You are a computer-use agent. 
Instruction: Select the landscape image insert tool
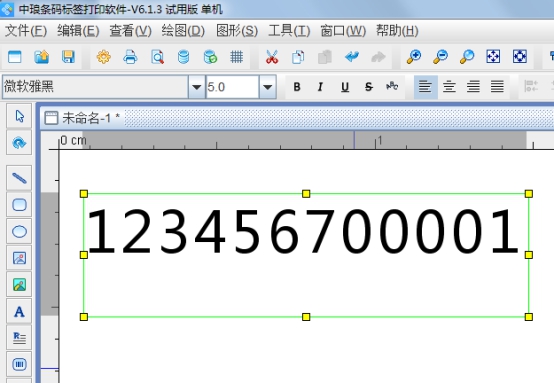[x=19, y=284]
